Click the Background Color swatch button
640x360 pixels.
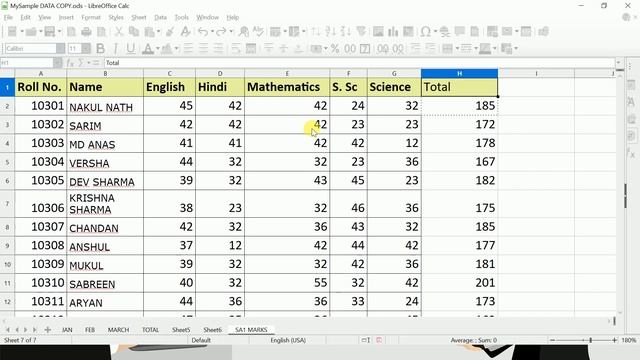[x=167, y=49]
